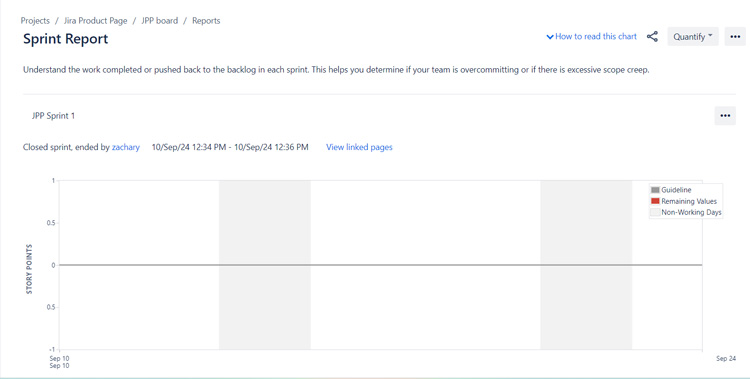Click the Guideline legend label
The height and width of the screenshot is (379, 750).
[x=676, y=190]
